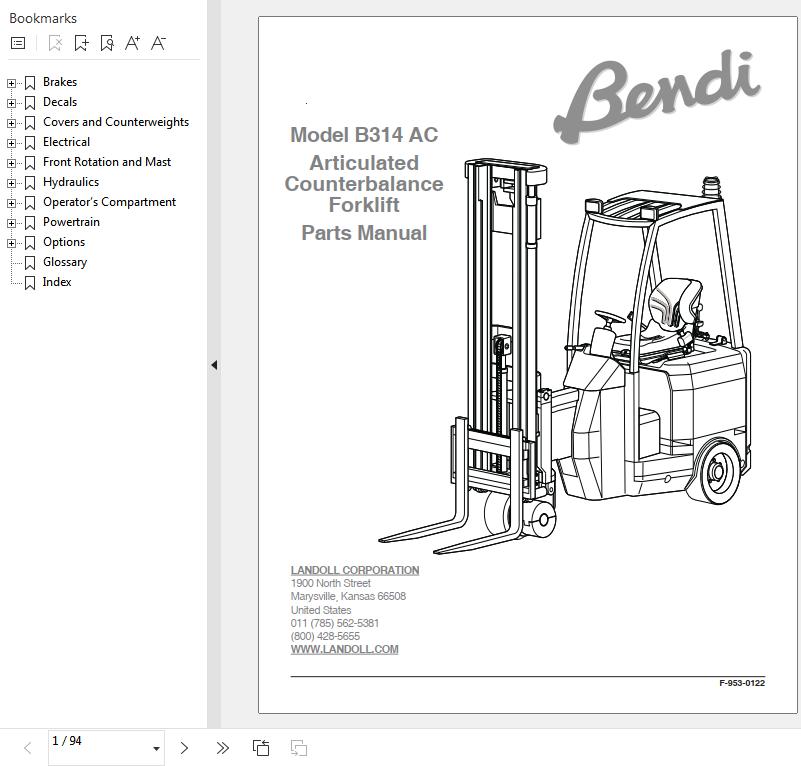Click the Bendi logo on the page

(657, 96)
